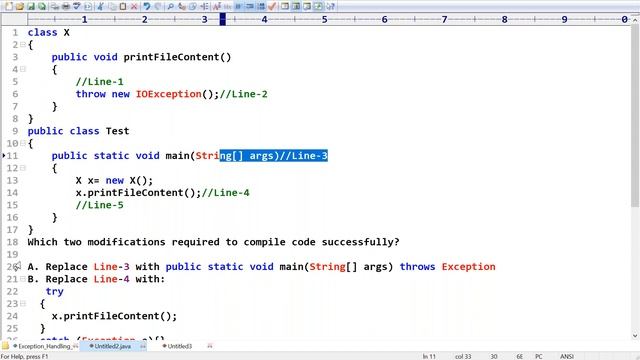This screenshot has width=640, height=360.
Task: Collapse class Test fold at line 10
Action: click(23, 143)
